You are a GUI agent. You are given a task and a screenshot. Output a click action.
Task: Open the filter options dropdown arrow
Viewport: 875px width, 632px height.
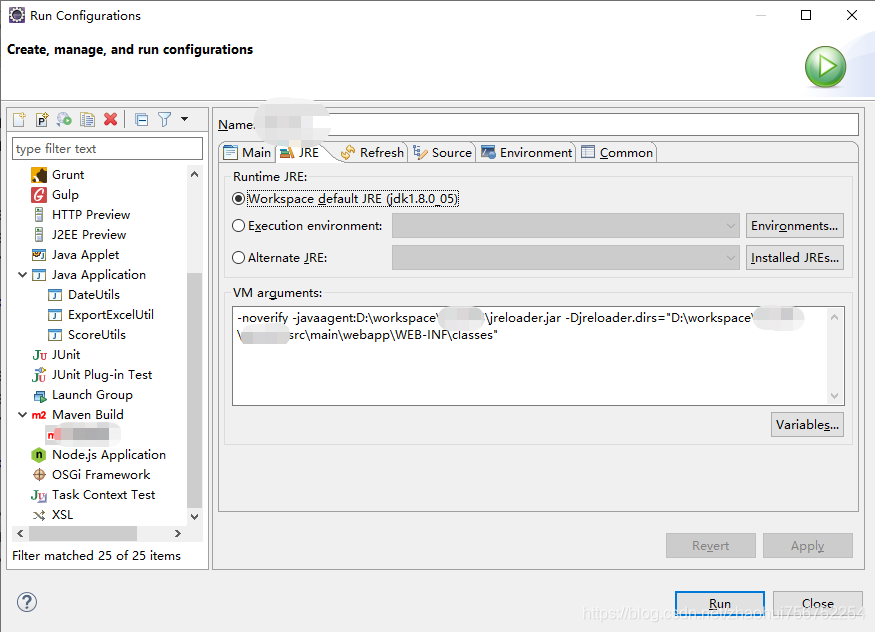pyautogui.click(x=185, y=119)
